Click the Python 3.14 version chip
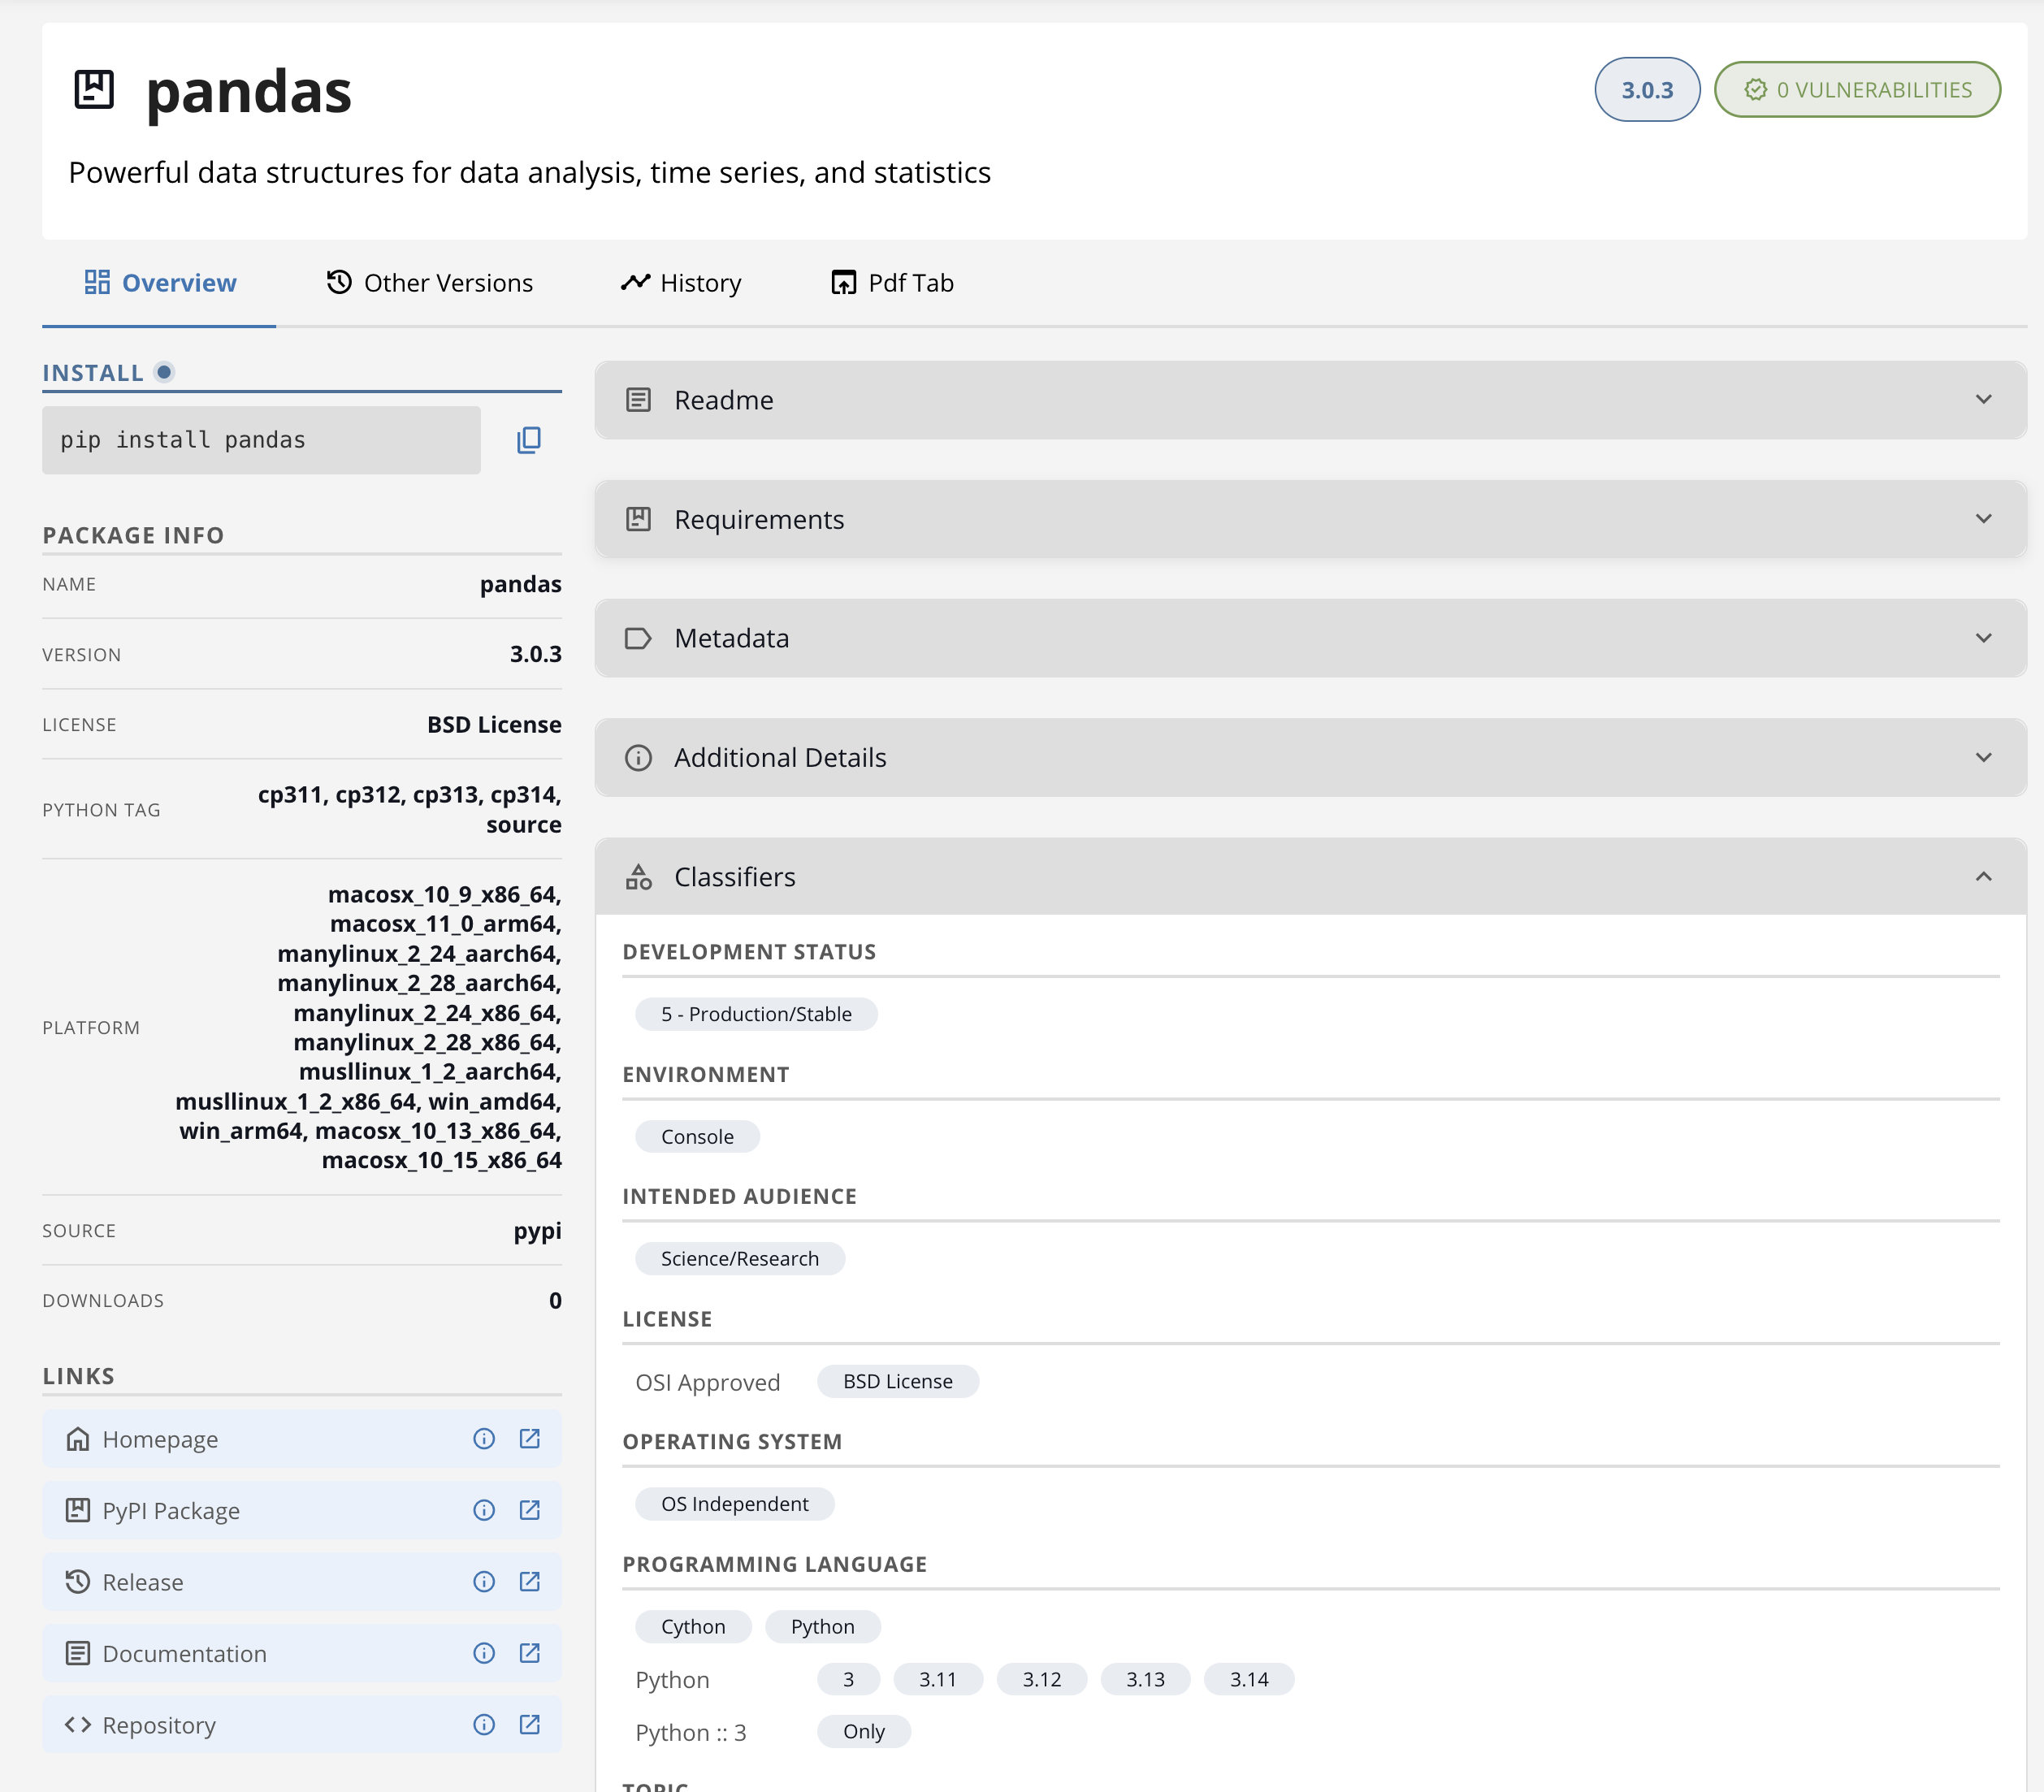This screenshot has width=2044, height=1792. 1249,1679
